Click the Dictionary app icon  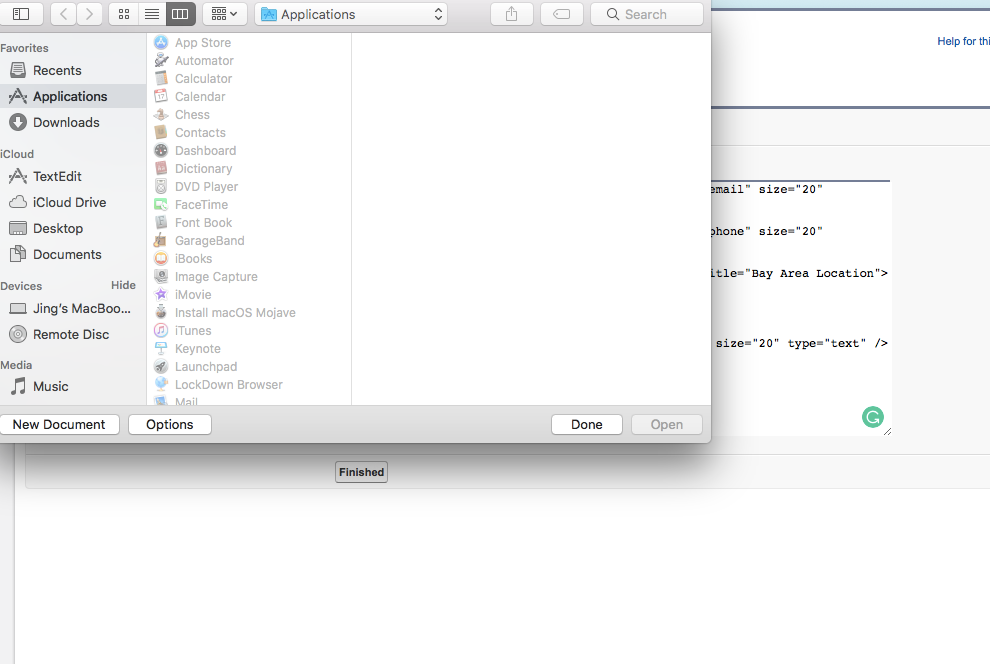pos(161,169)
